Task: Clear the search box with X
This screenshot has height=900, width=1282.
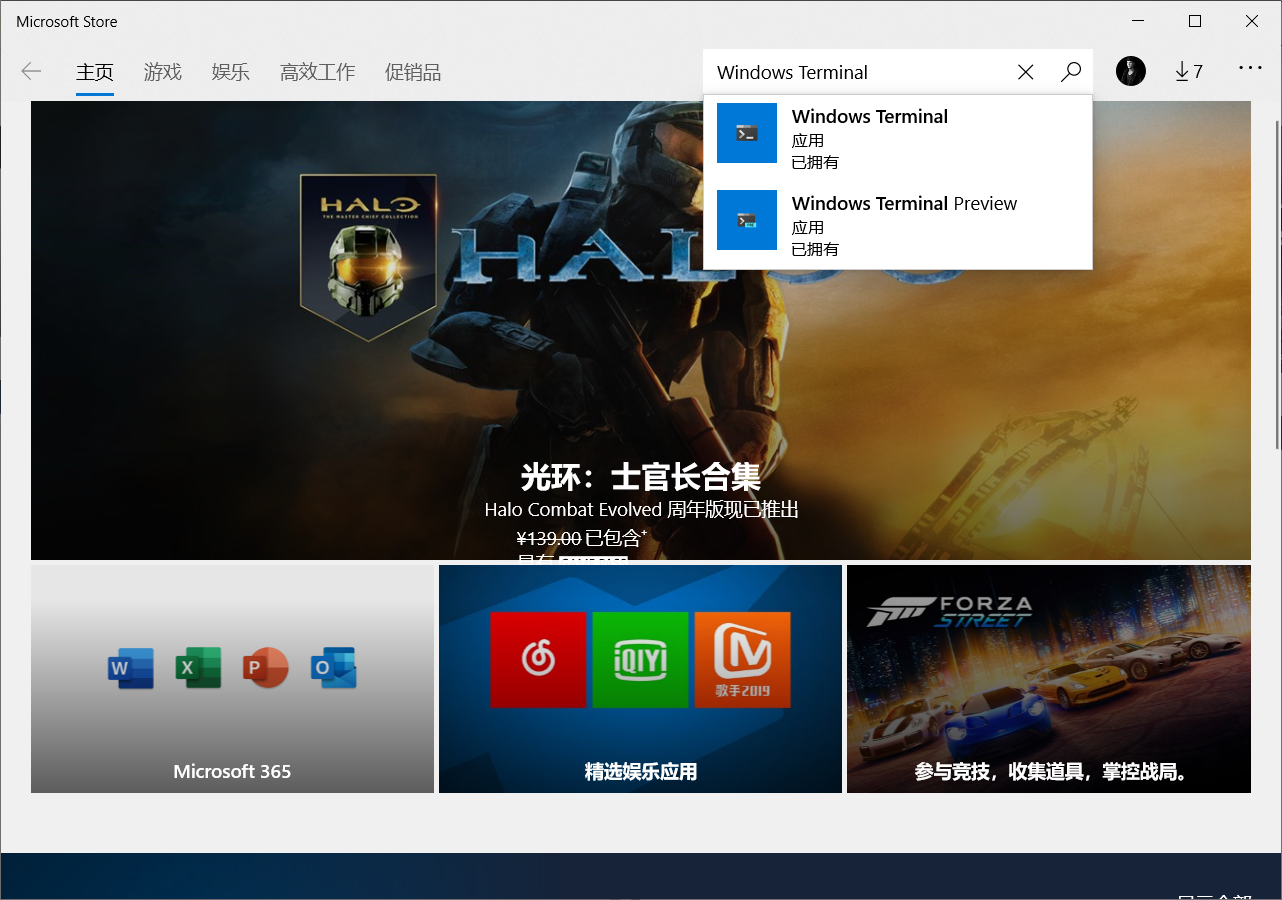Action: pos(1025,72)
